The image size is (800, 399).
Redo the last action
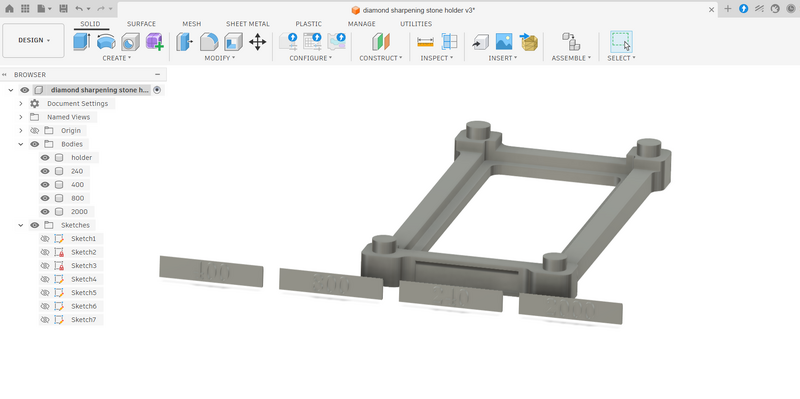coord(101,9)
